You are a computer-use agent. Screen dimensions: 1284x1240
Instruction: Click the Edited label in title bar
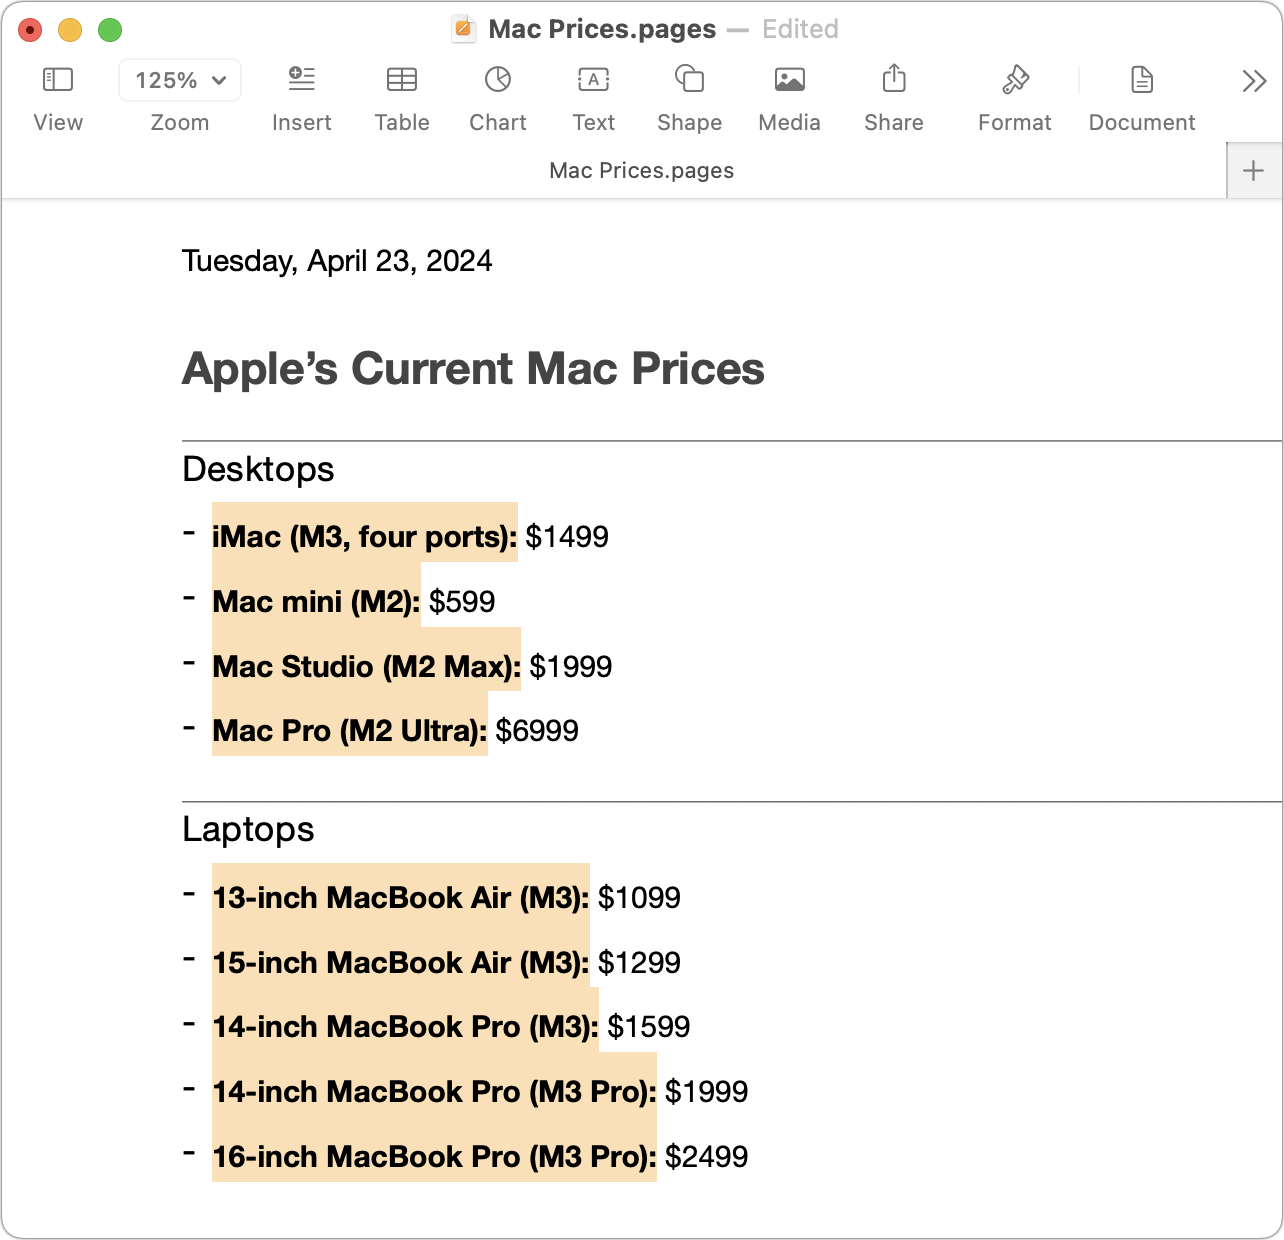(800, 29)
